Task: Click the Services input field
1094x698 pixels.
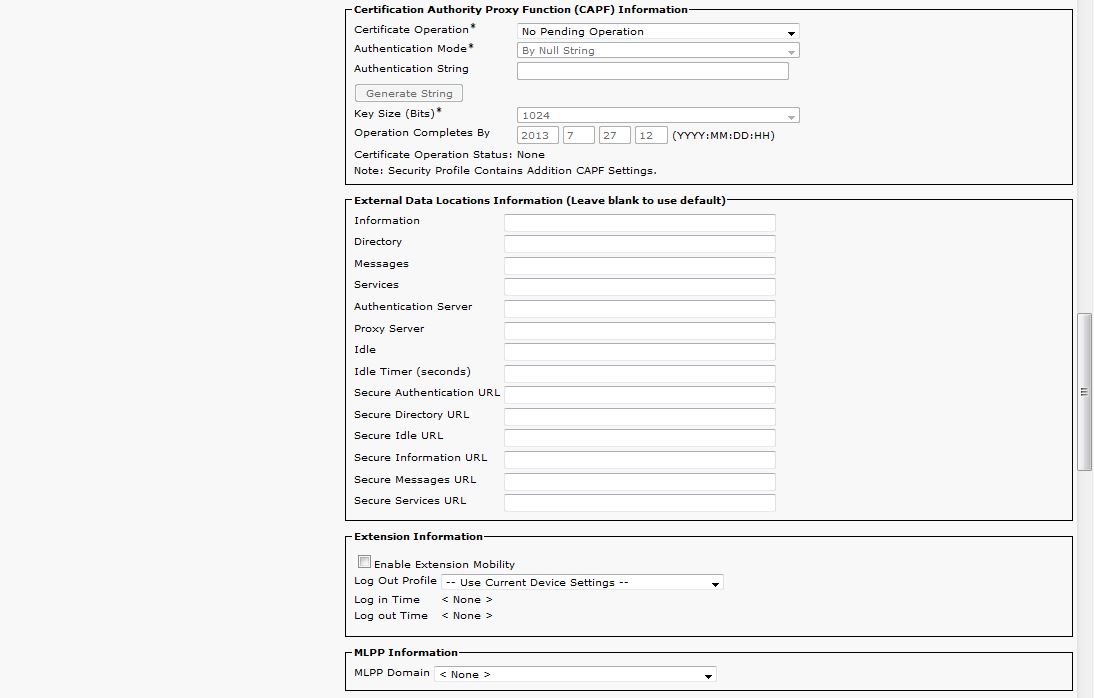Action: pyautogui.click(x=639, y=287)
